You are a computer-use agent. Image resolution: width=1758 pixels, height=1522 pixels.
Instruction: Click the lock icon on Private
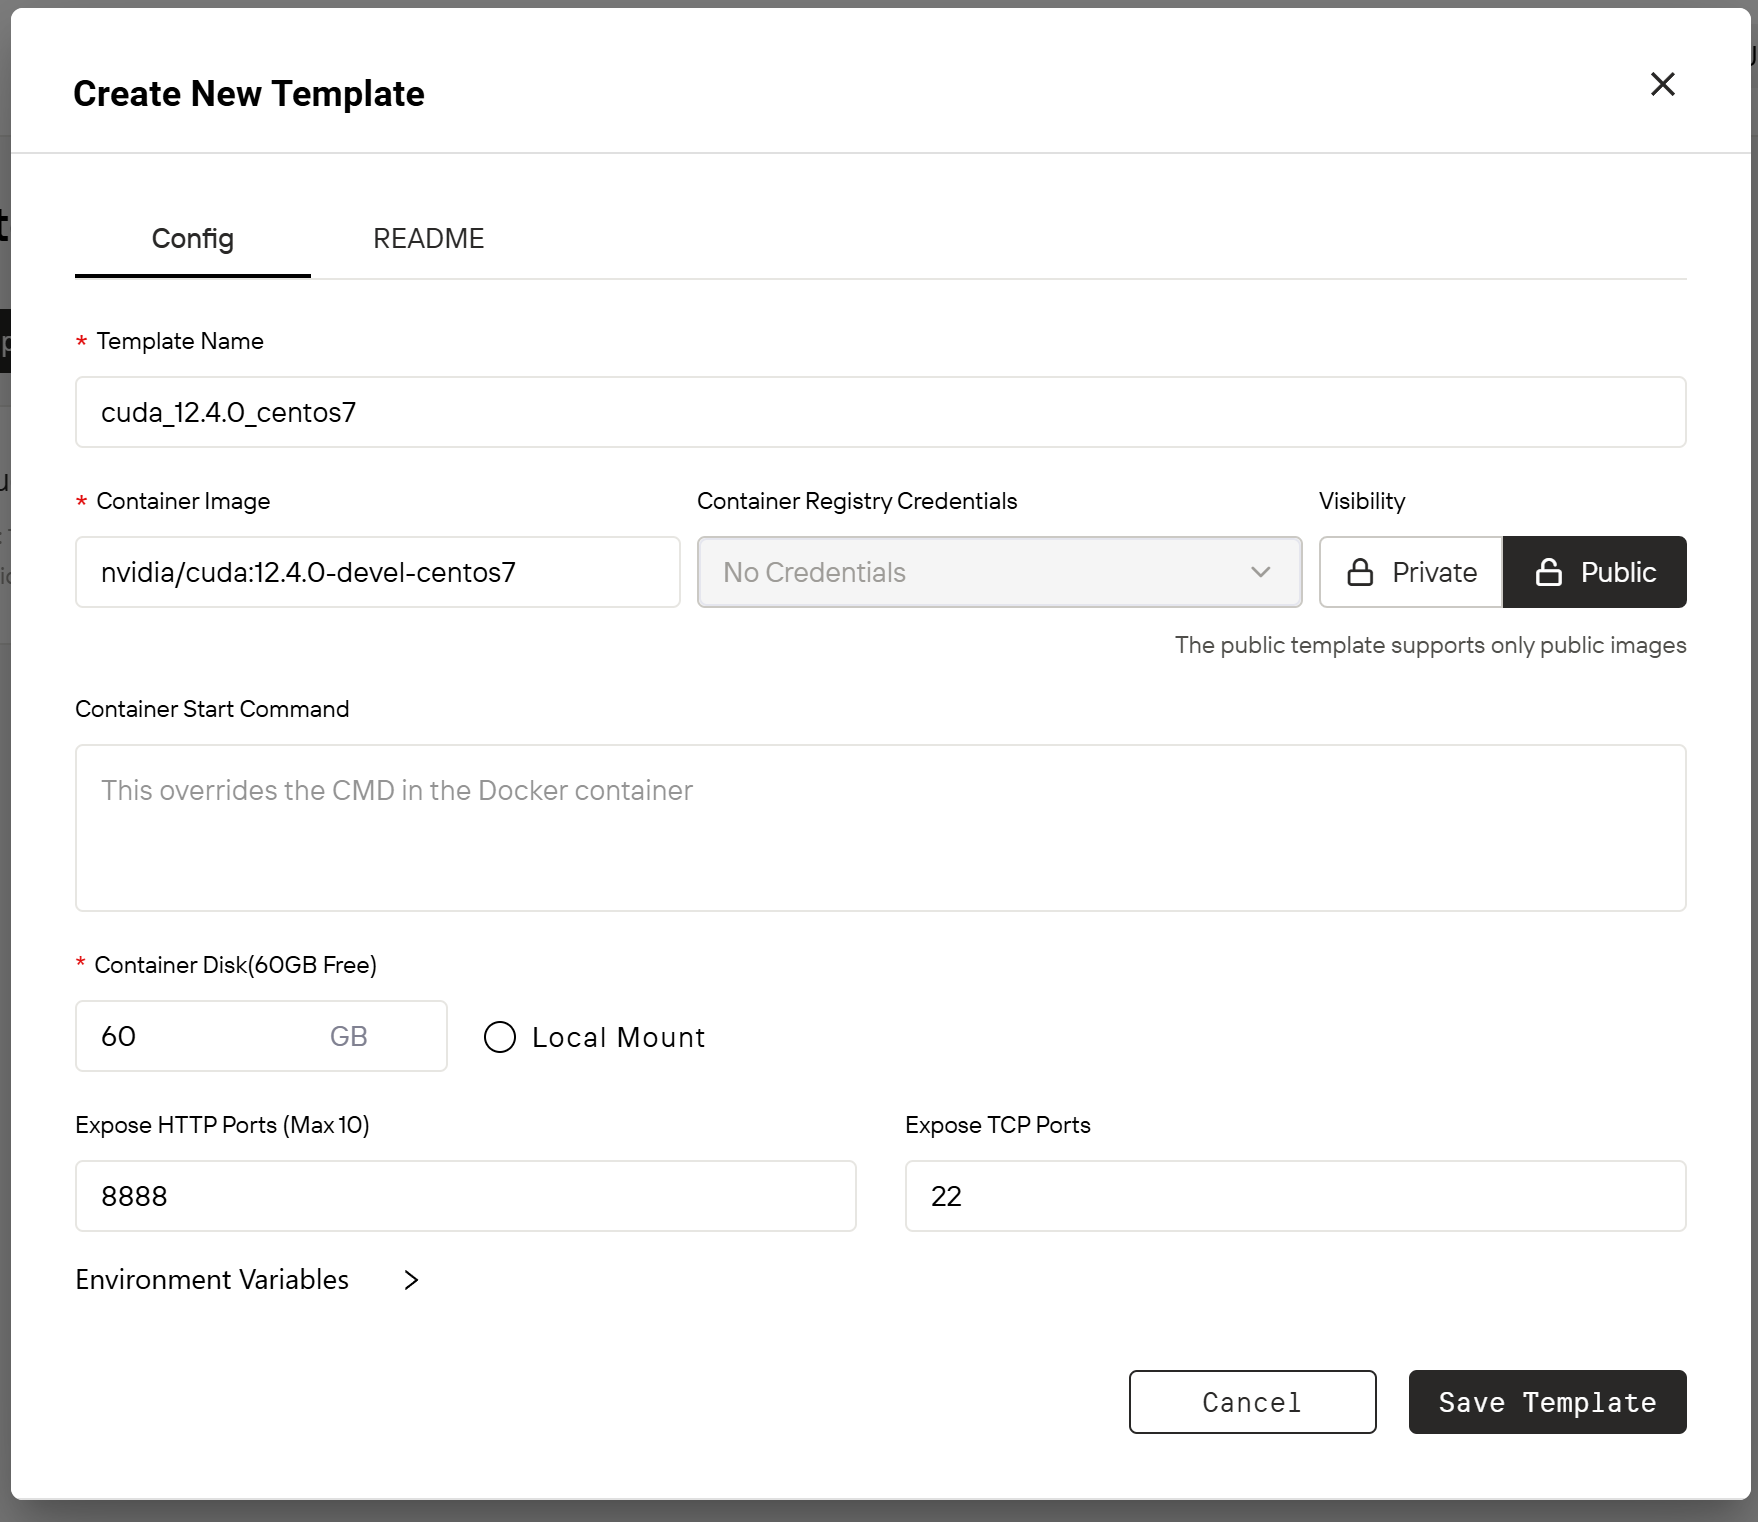[1360, 572]
